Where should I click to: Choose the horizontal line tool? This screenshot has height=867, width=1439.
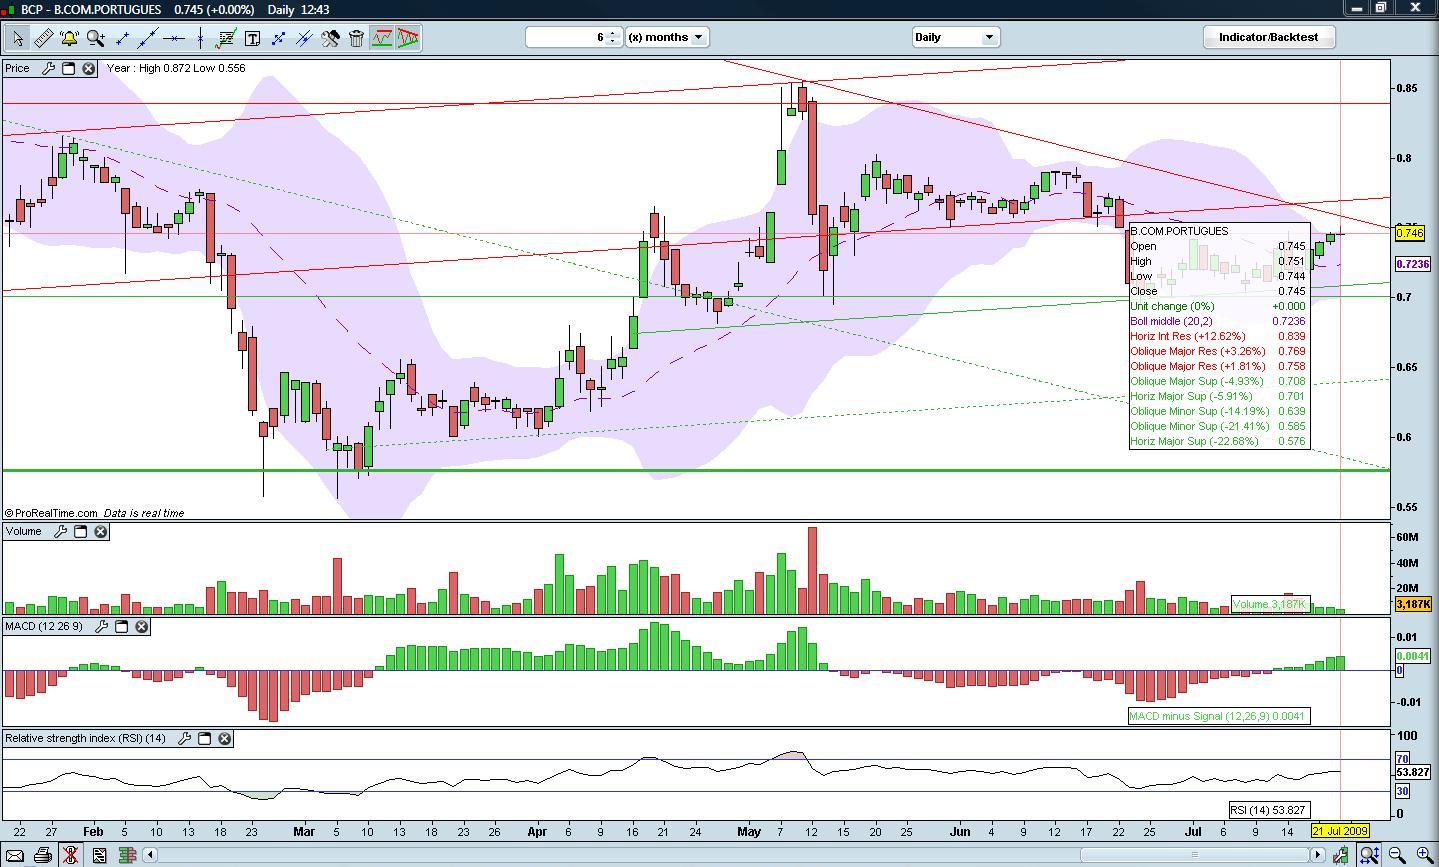click(x=174, y=38)
